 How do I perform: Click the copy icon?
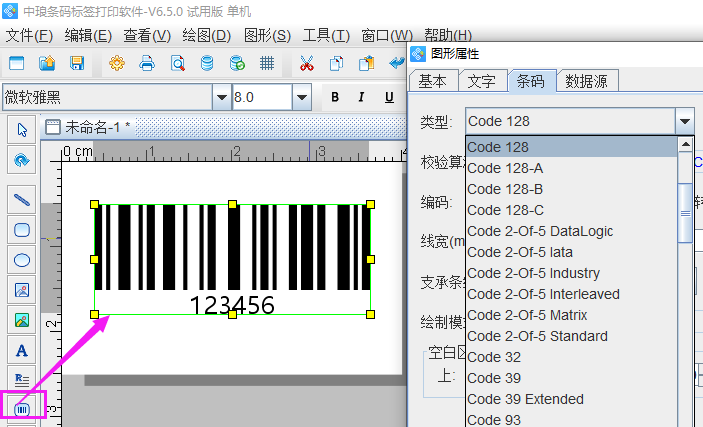pos(336,63)
